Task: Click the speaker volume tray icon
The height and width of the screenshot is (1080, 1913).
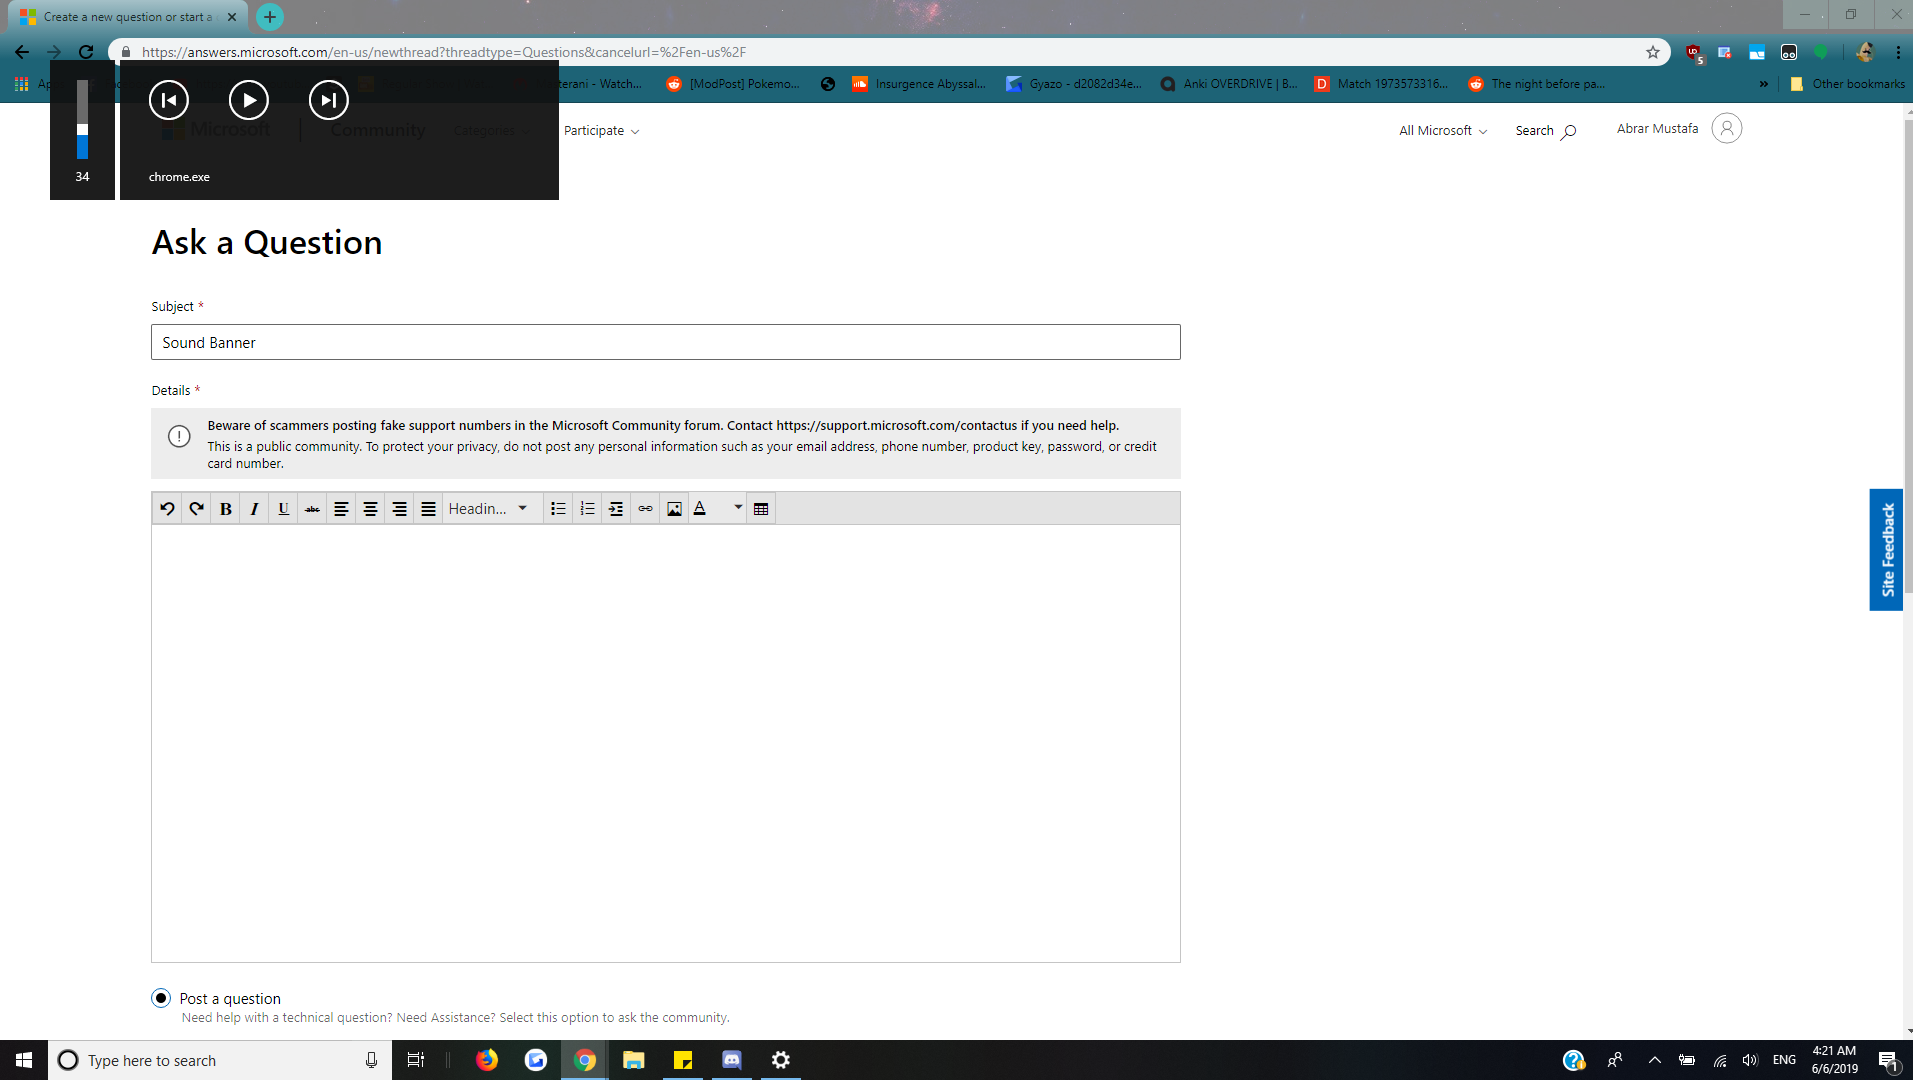Action: click(1750, 1060)
